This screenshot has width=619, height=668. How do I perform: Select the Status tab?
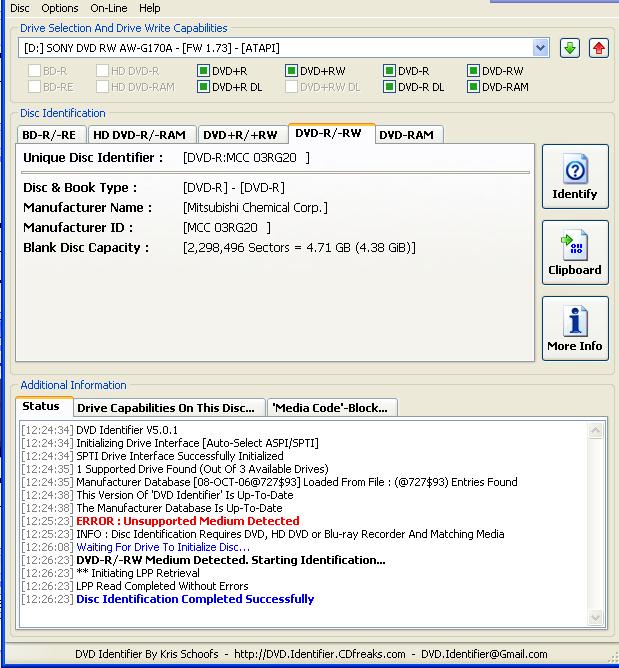43,406
